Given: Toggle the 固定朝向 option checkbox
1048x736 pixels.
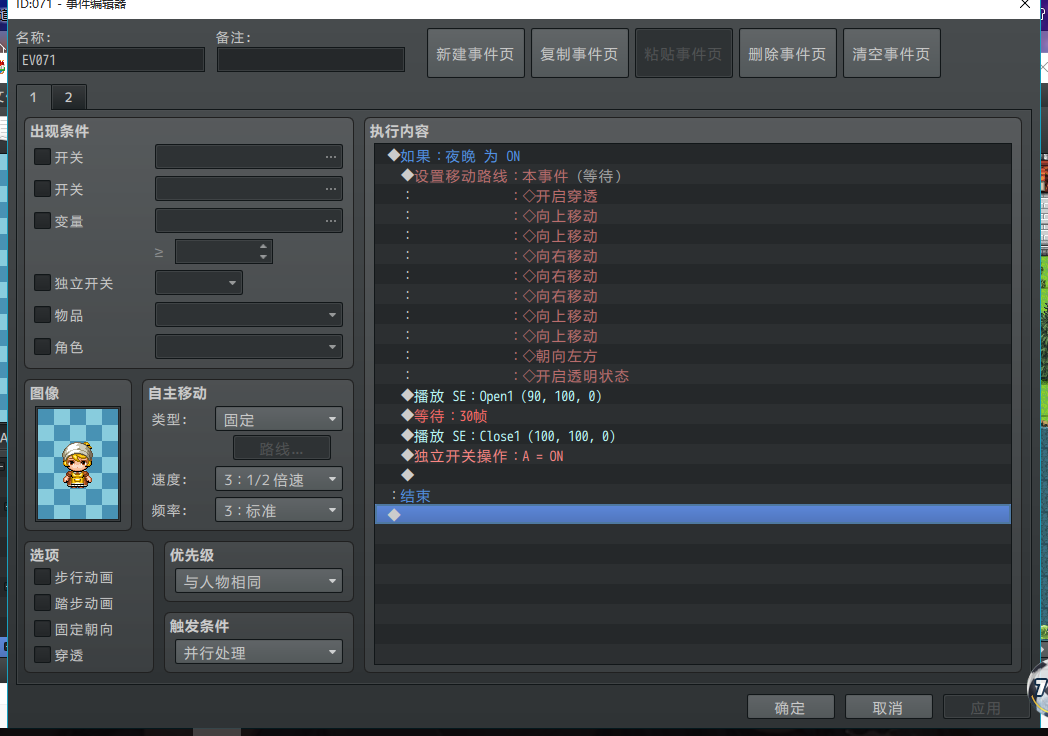Looking at the screenshot, I should (x=42, y=628).
